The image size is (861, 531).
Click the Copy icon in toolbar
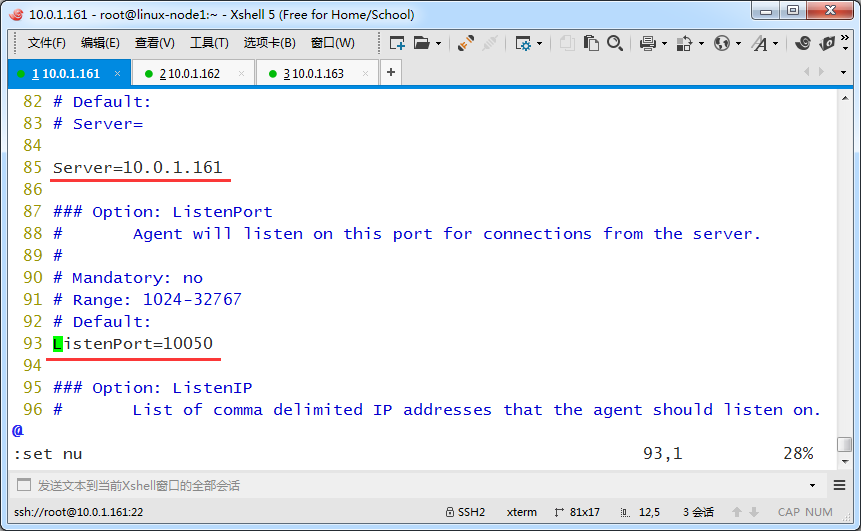click(x=567, y=43)
